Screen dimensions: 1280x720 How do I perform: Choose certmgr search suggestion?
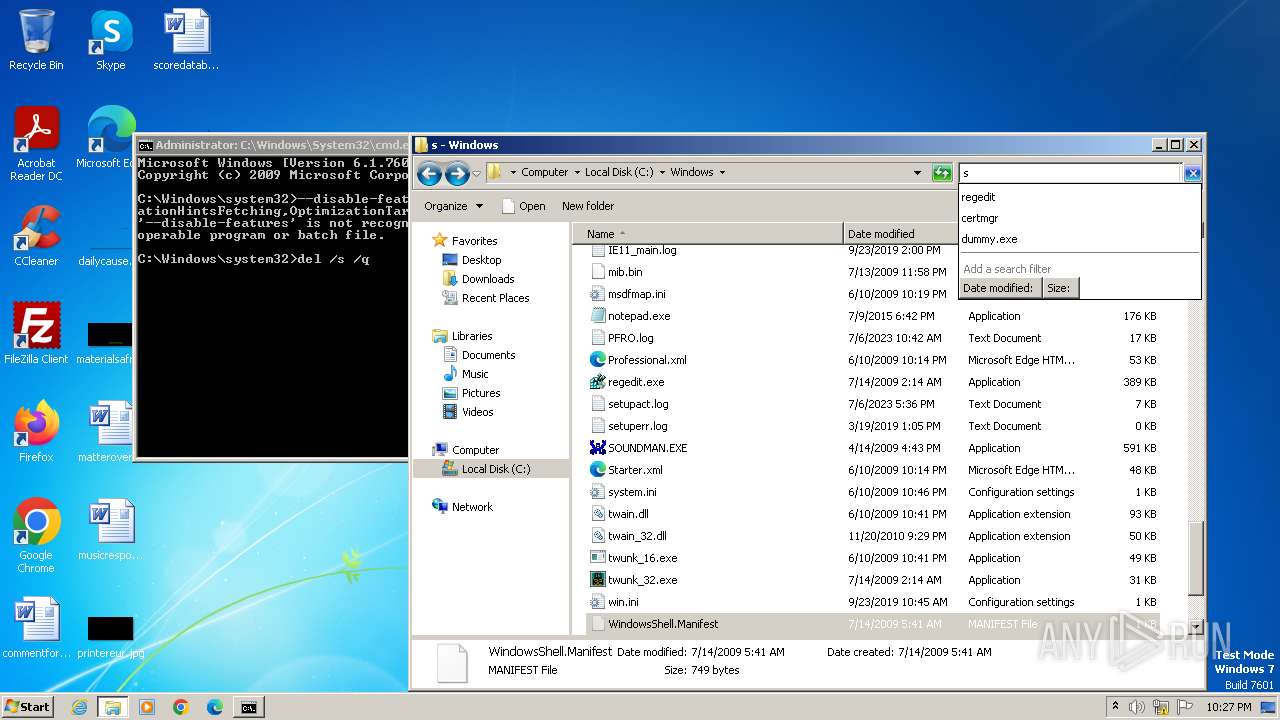980,218
